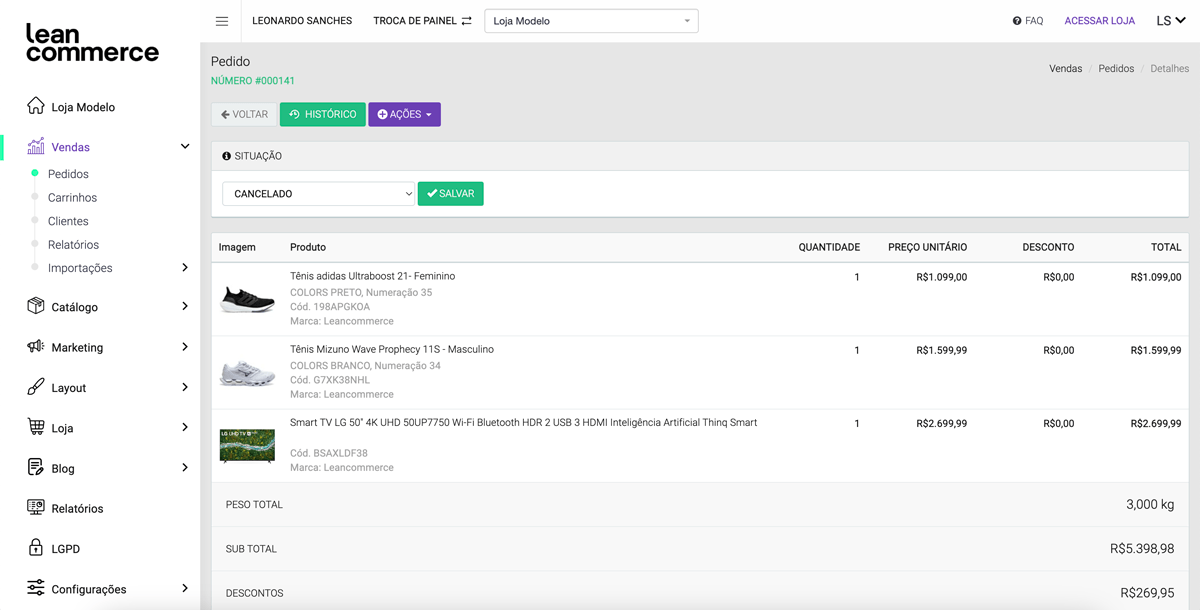This screenshot has height=610, width=1200.
Task: Click the Blog document icon
Action: coord(36,467)
